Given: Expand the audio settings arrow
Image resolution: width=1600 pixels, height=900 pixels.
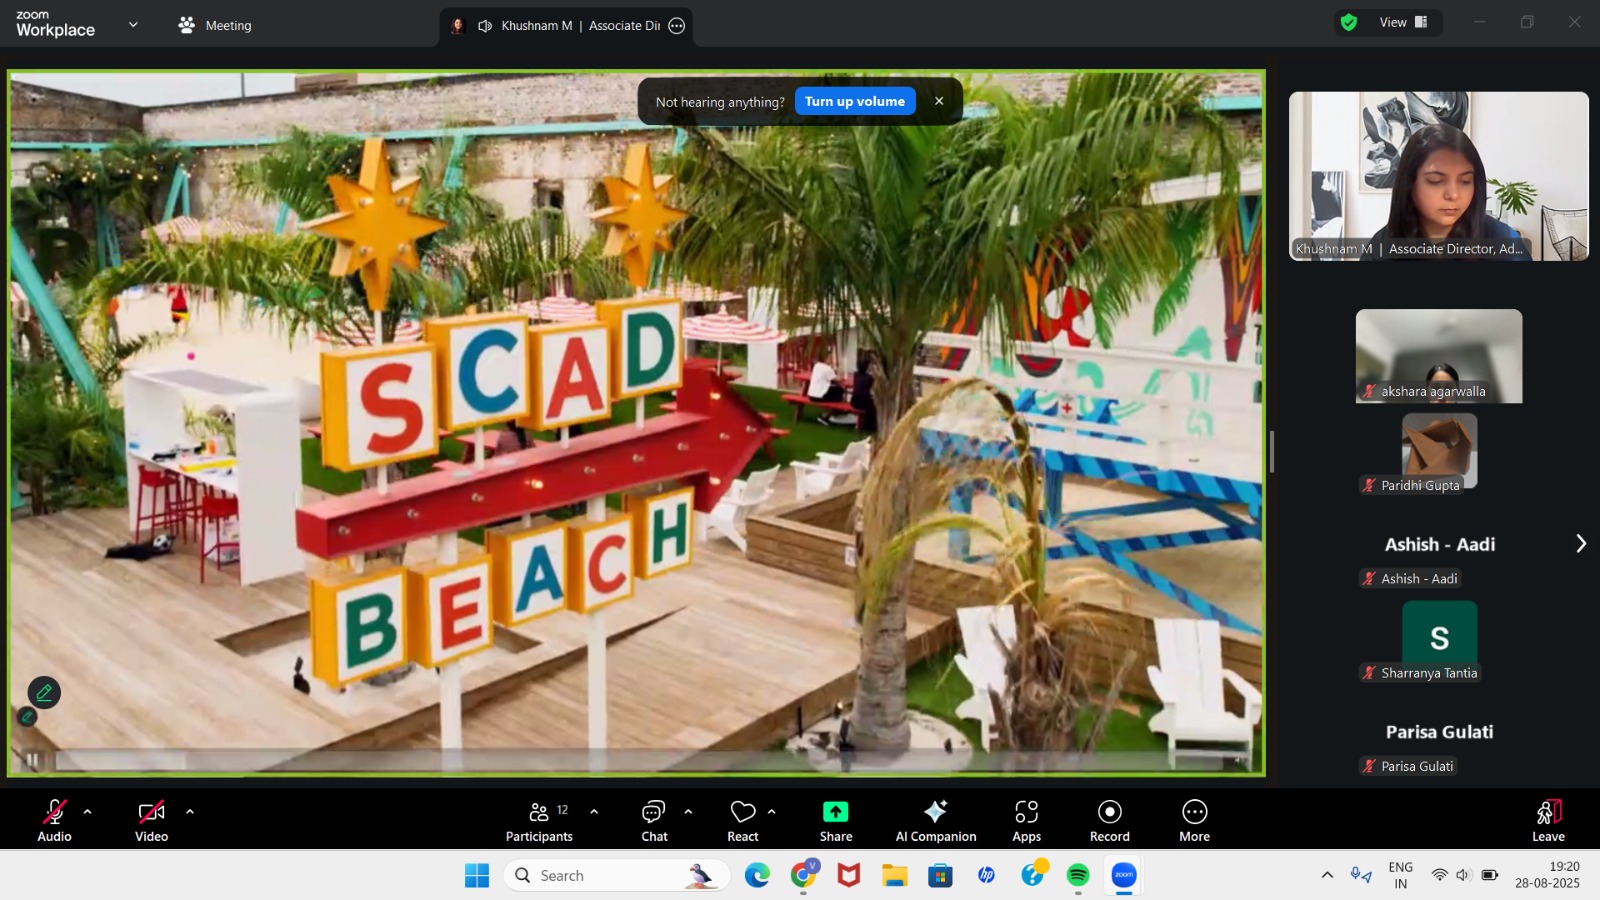Looking at the screenshot, I should [88, 812].
